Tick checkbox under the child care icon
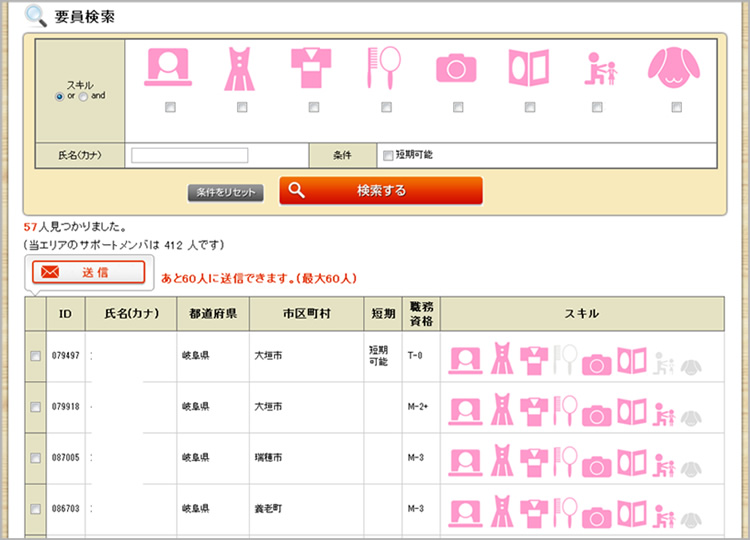 coord(597,107)
